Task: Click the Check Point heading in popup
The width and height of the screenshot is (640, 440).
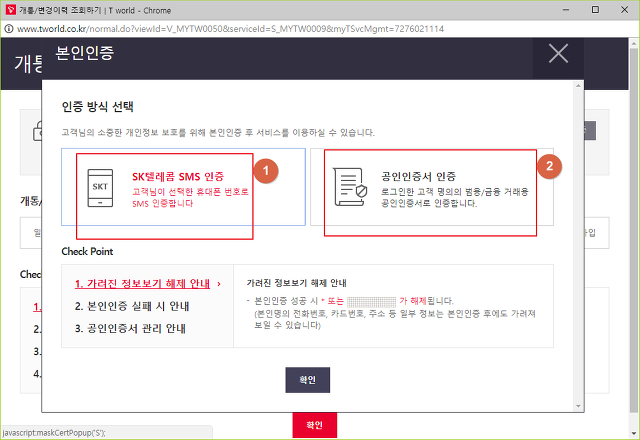Action: click(x=87, y=251)
